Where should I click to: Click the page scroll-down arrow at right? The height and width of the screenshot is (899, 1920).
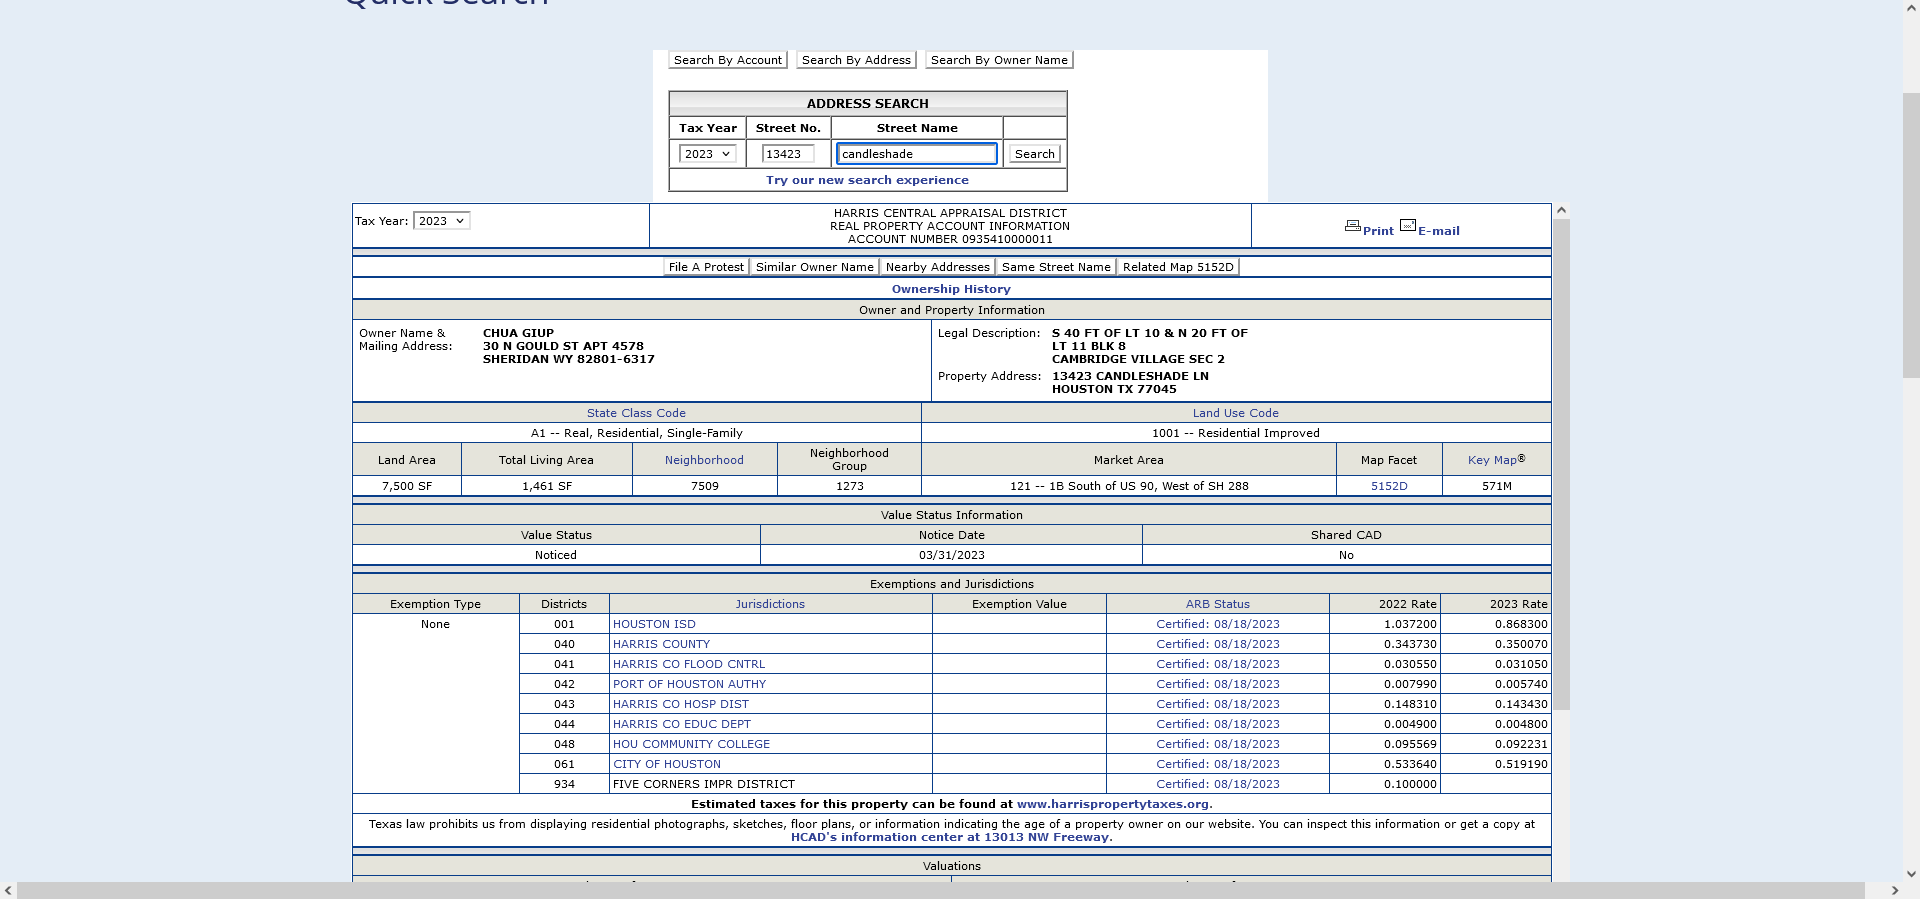coord(1911,873)
